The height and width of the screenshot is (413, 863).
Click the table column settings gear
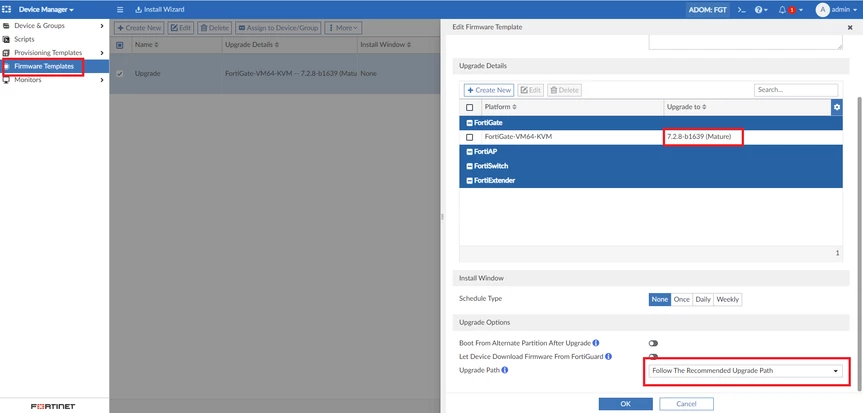(x=837, y=107)
